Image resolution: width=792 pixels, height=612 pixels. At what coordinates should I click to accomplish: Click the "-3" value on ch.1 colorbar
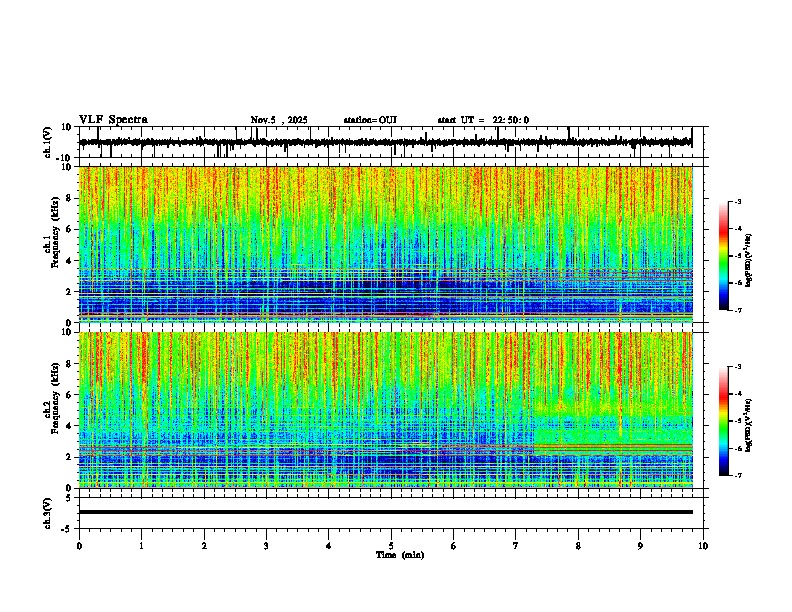(x=738, y=201)
